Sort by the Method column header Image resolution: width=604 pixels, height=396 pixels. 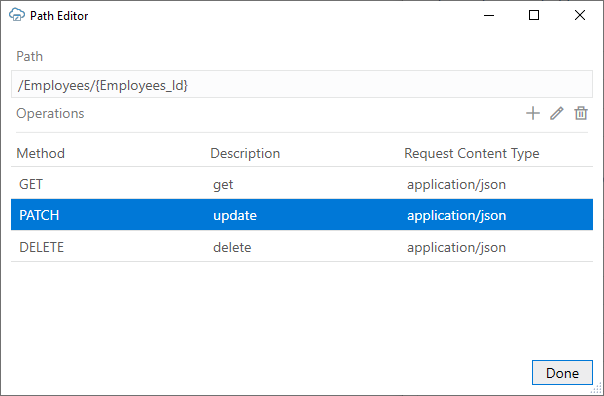point(40,153)
